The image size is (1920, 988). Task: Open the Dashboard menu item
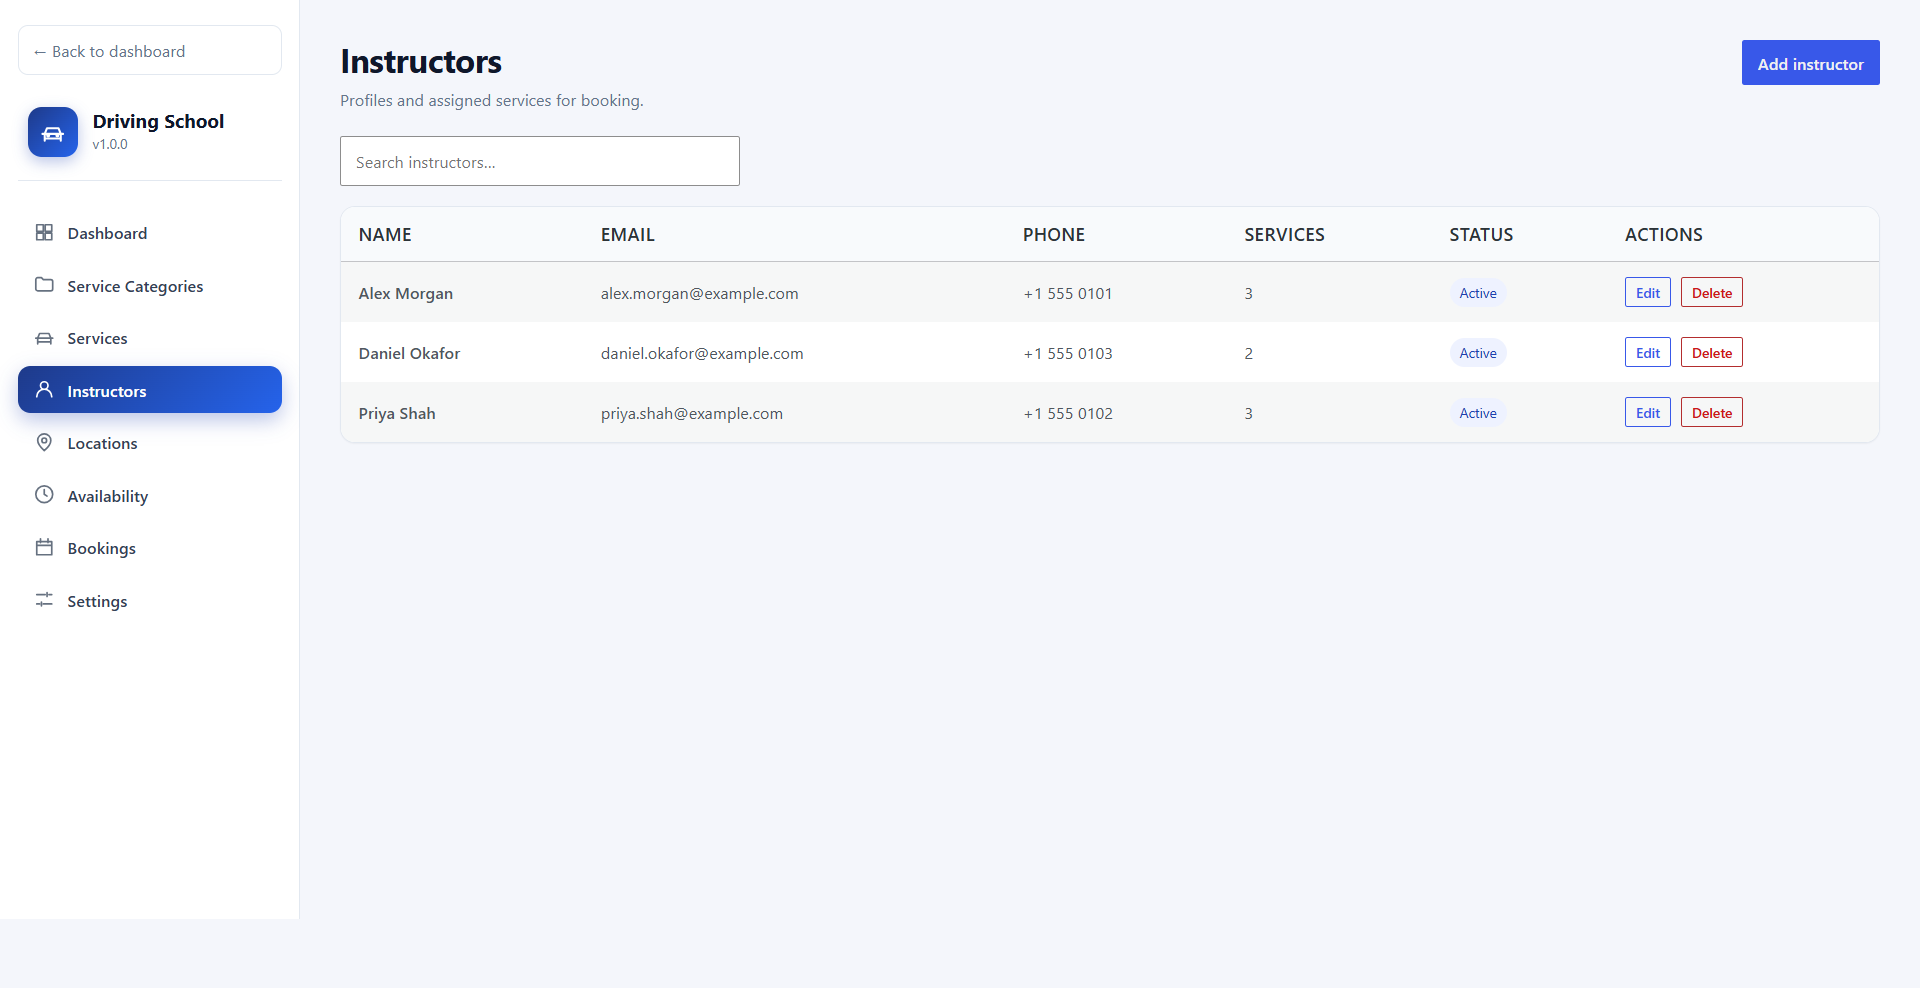click(x=150, y=233)
